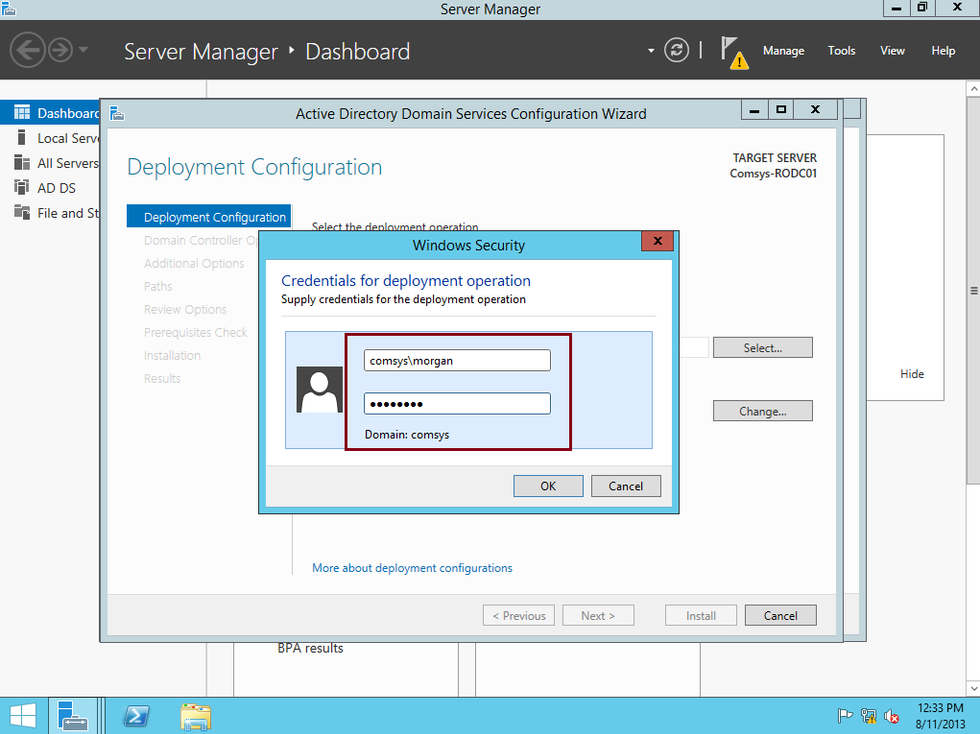Minimize the AD DS Configuration Wizard

point(754,110)
